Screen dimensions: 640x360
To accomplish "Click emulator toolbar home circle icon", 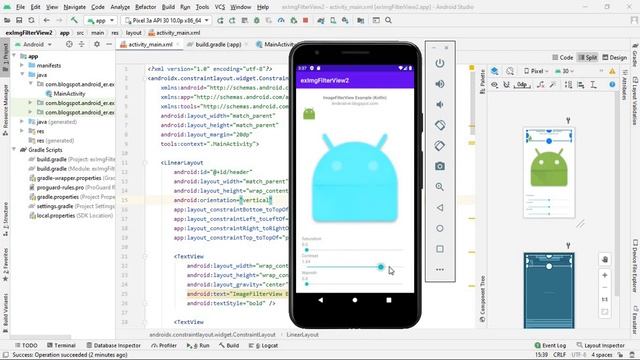I will coord(440,228).
